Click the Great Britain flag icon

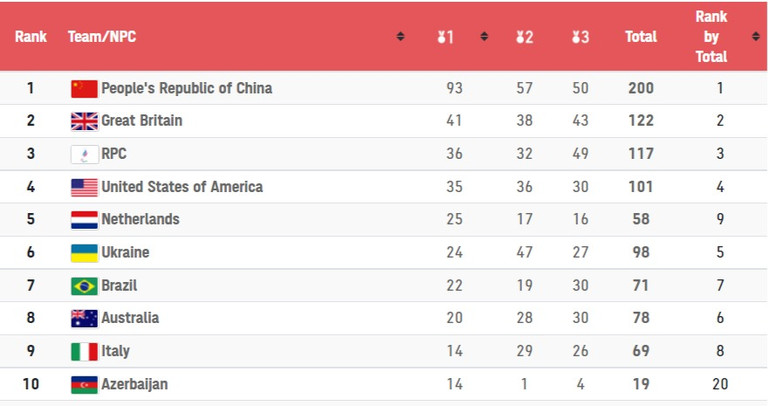(x=84, y=121)
